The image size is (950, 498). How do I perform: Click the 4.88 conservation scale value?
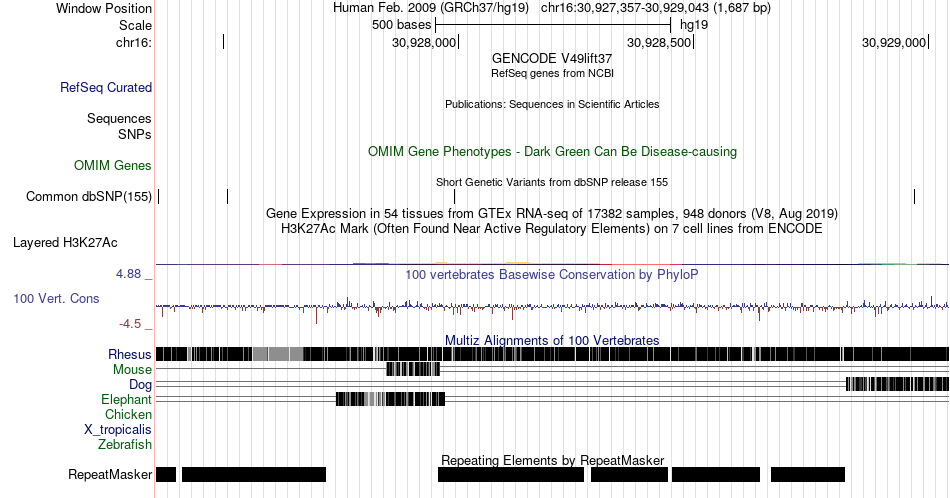[128, 274]
